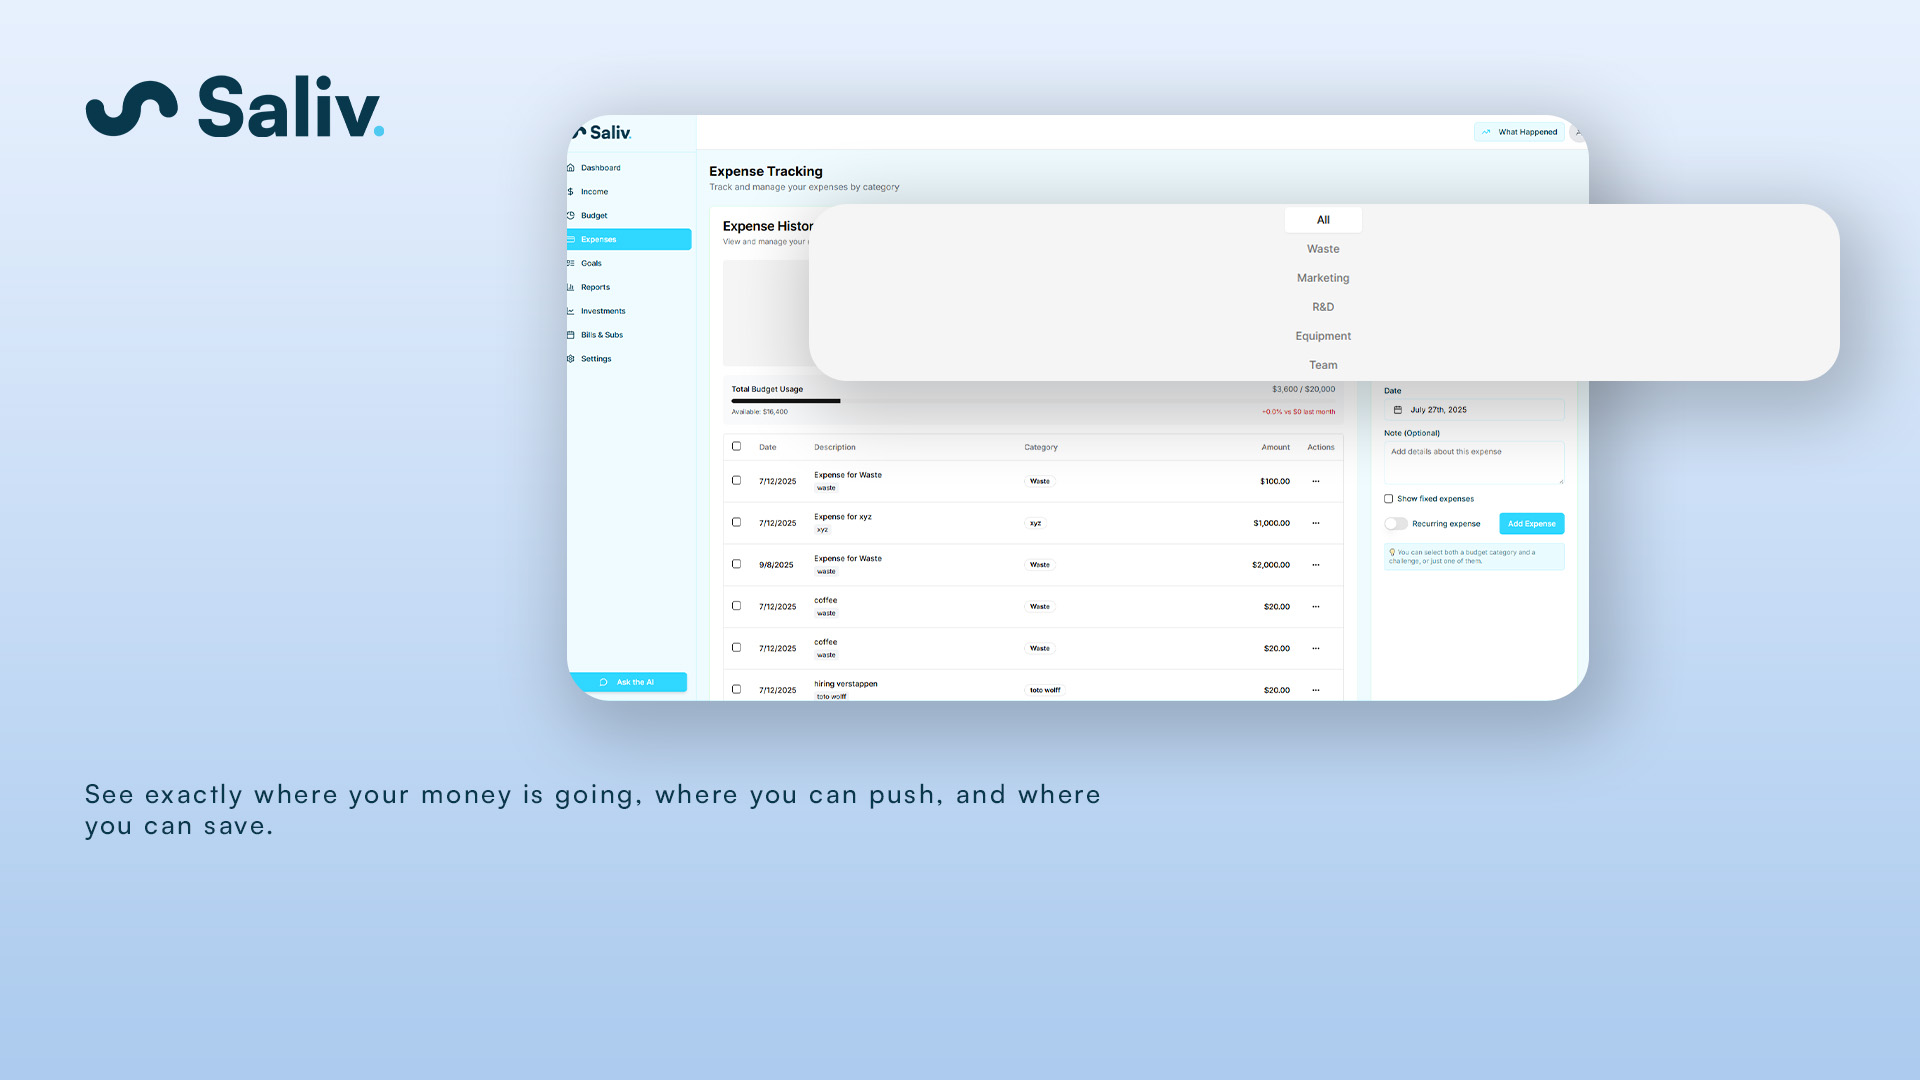Click the What Happened button
The height and width of the screenshot is (1080, 1920).
[1519, 132]
